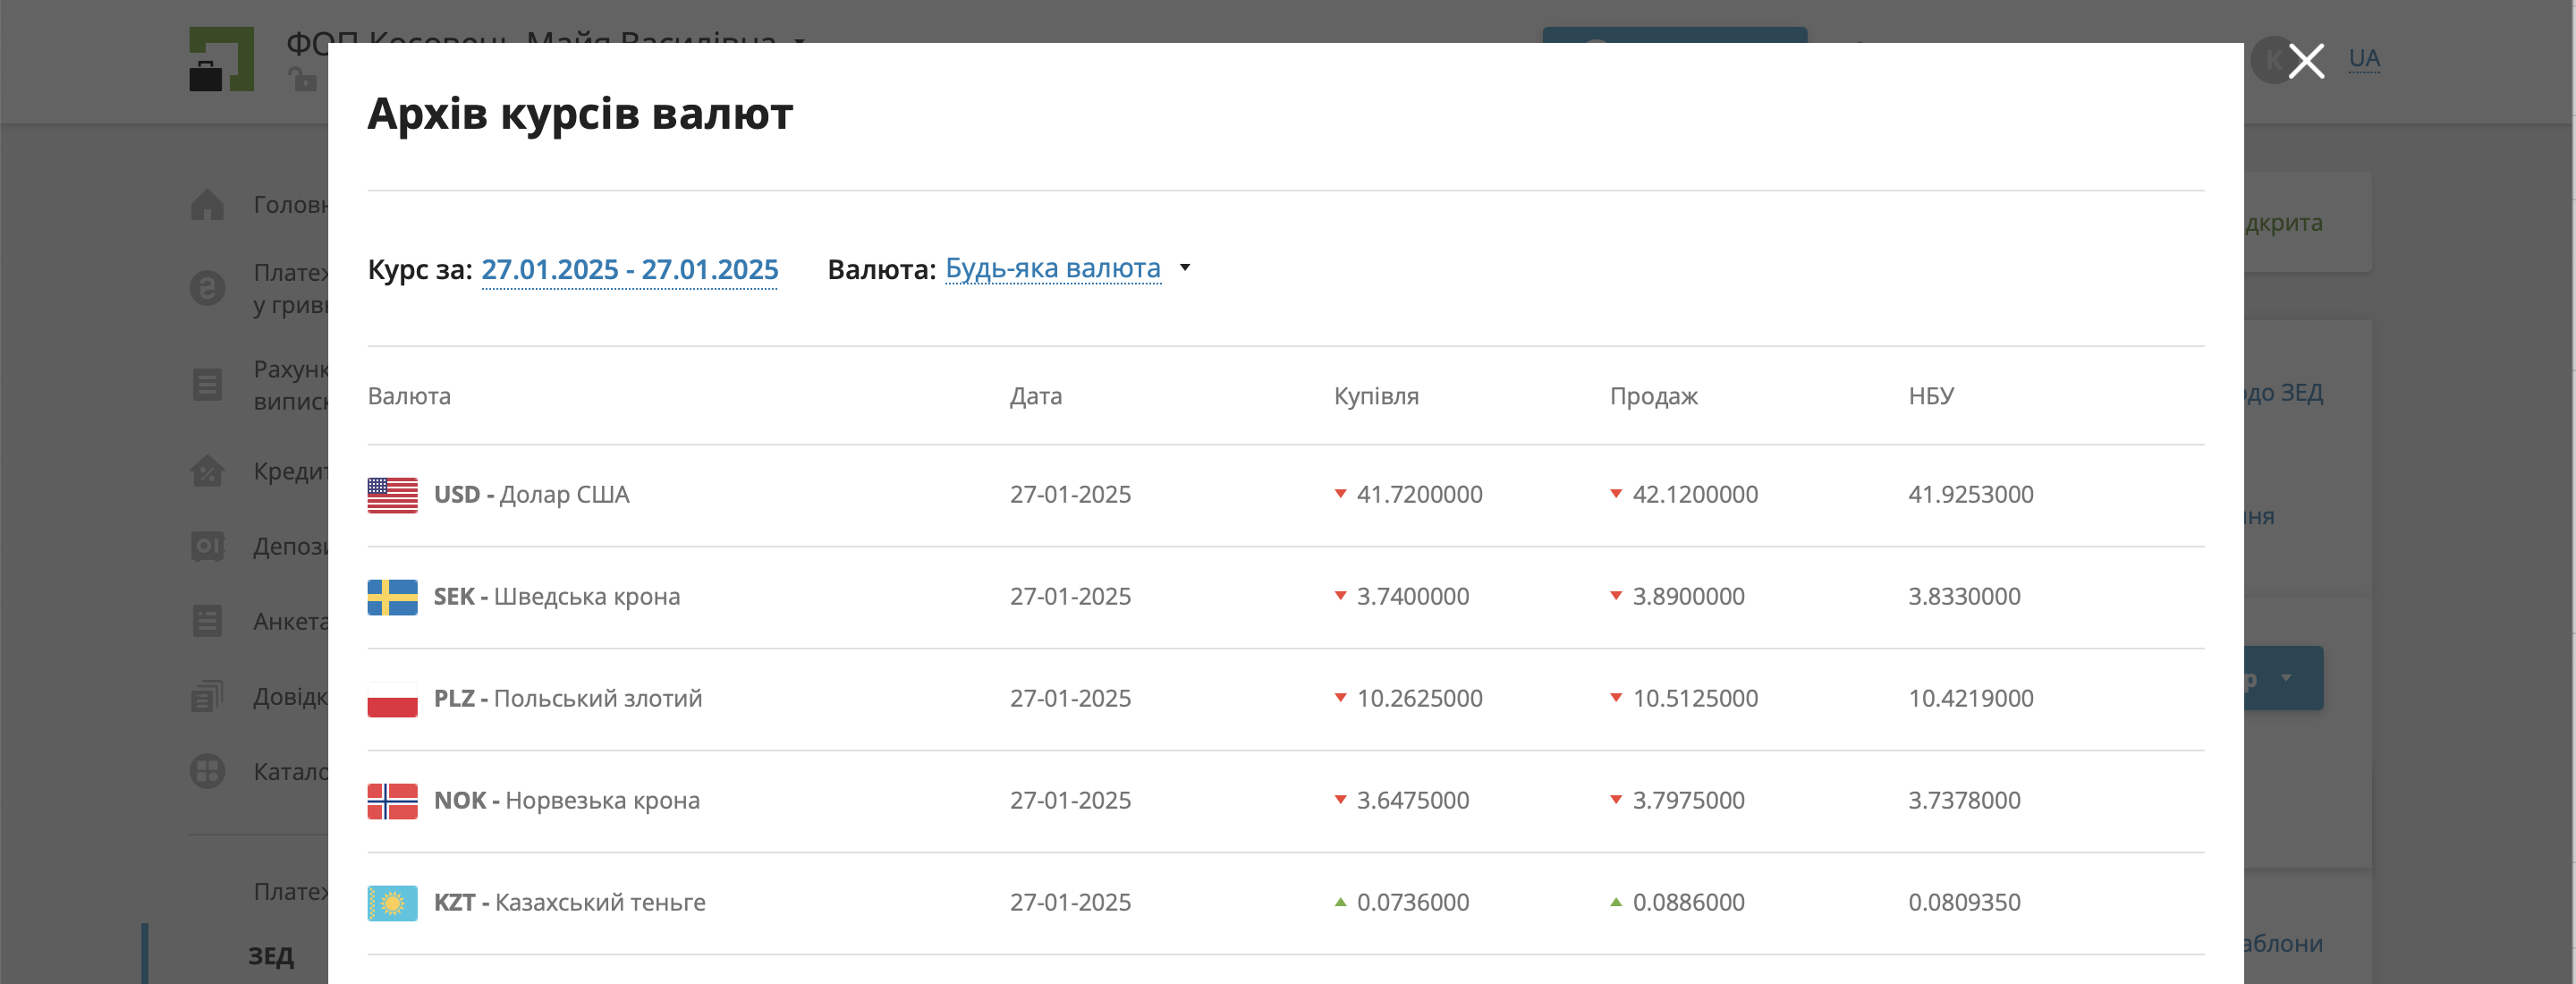The image size is (2576, 984).
Task: Click PLZ sell rate 10.5125000
Action: tap(1695, 698)
